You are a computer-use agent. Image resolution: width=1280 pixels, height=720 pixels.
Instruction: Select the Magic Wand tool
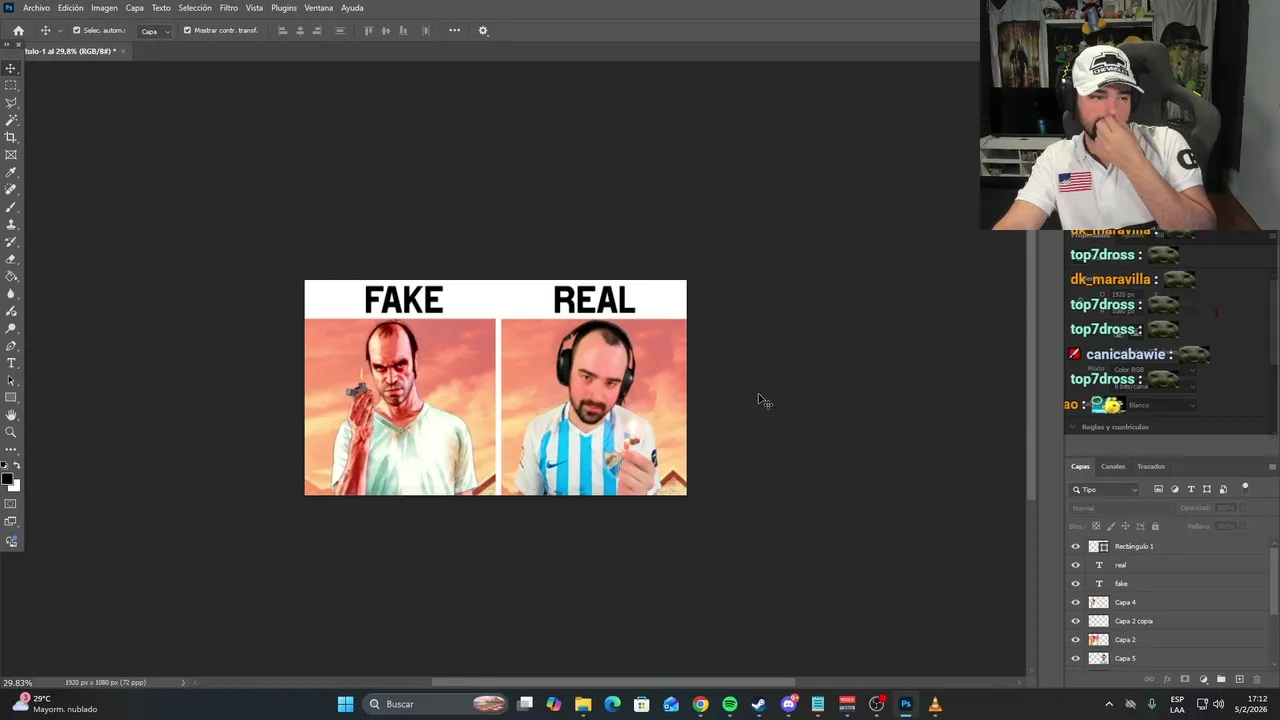(x=11, y=120)
